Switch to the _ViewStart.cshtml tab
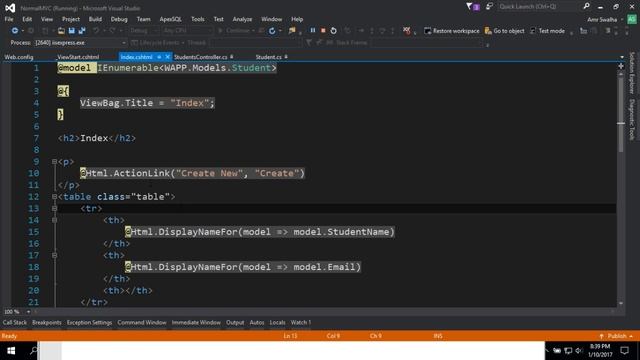The height and width of the screenshot is (360, 640). coord(78,57)
